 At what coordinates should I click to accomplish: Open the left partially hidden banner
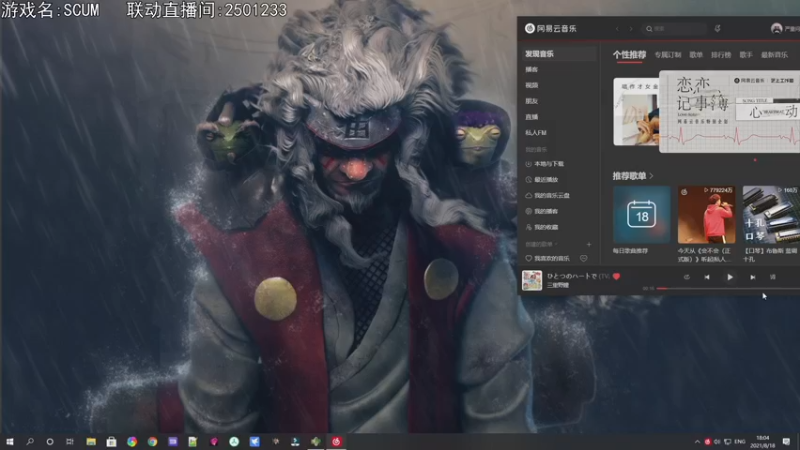pyautogui.click(x=636, y=112)
